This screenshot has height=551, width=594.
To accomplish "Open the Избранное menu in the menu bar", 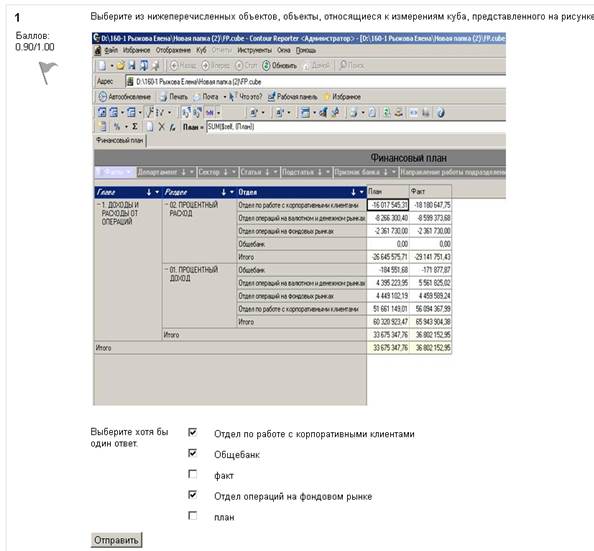I will [136, 50].
